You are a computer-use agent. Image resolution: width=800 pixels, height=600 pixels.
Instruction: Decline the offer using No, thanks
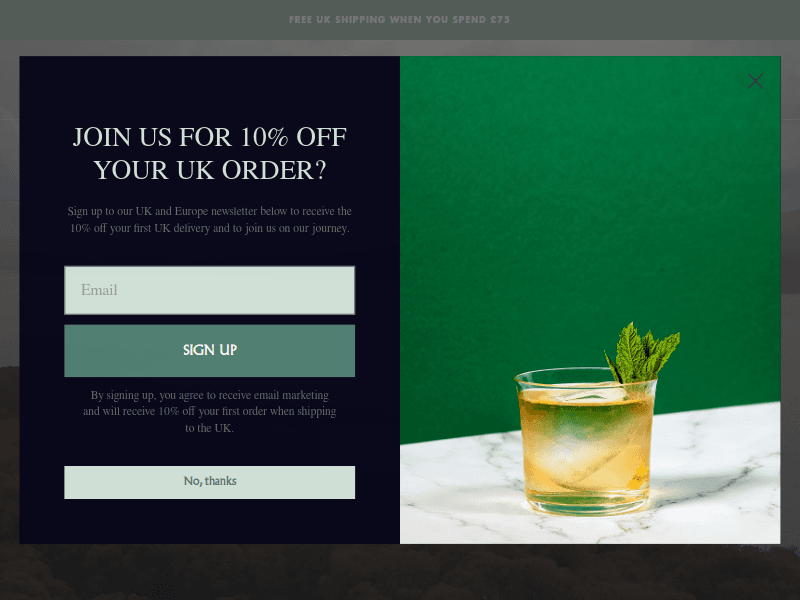coord(209,482)
